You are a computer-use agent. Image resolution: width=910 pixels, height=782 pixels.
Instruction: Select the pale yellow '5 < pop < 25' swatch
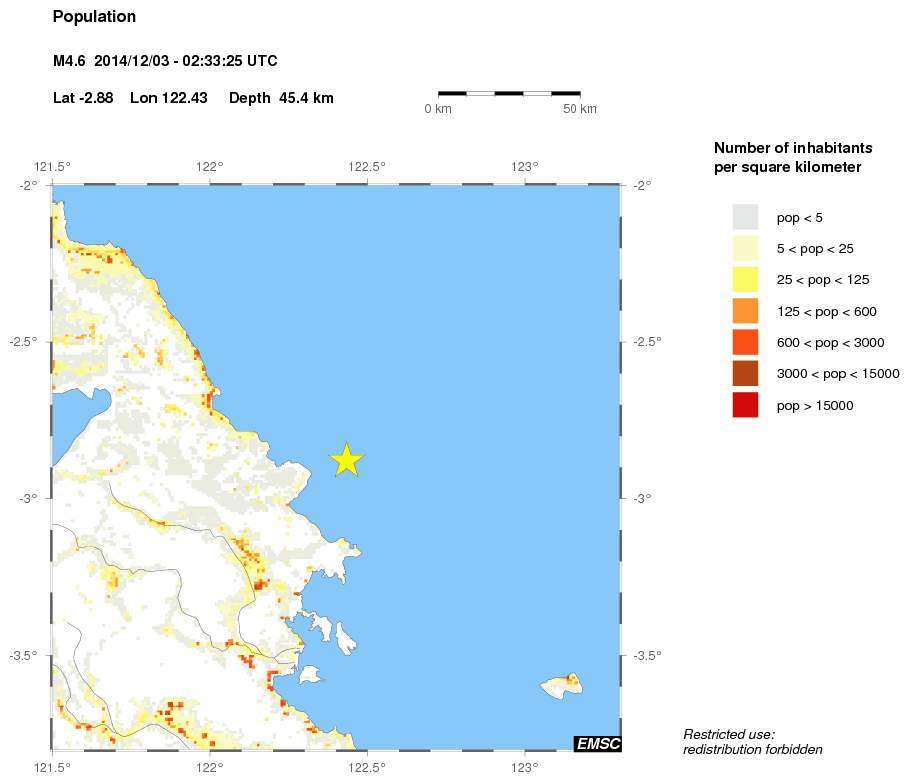coord(745,248)
